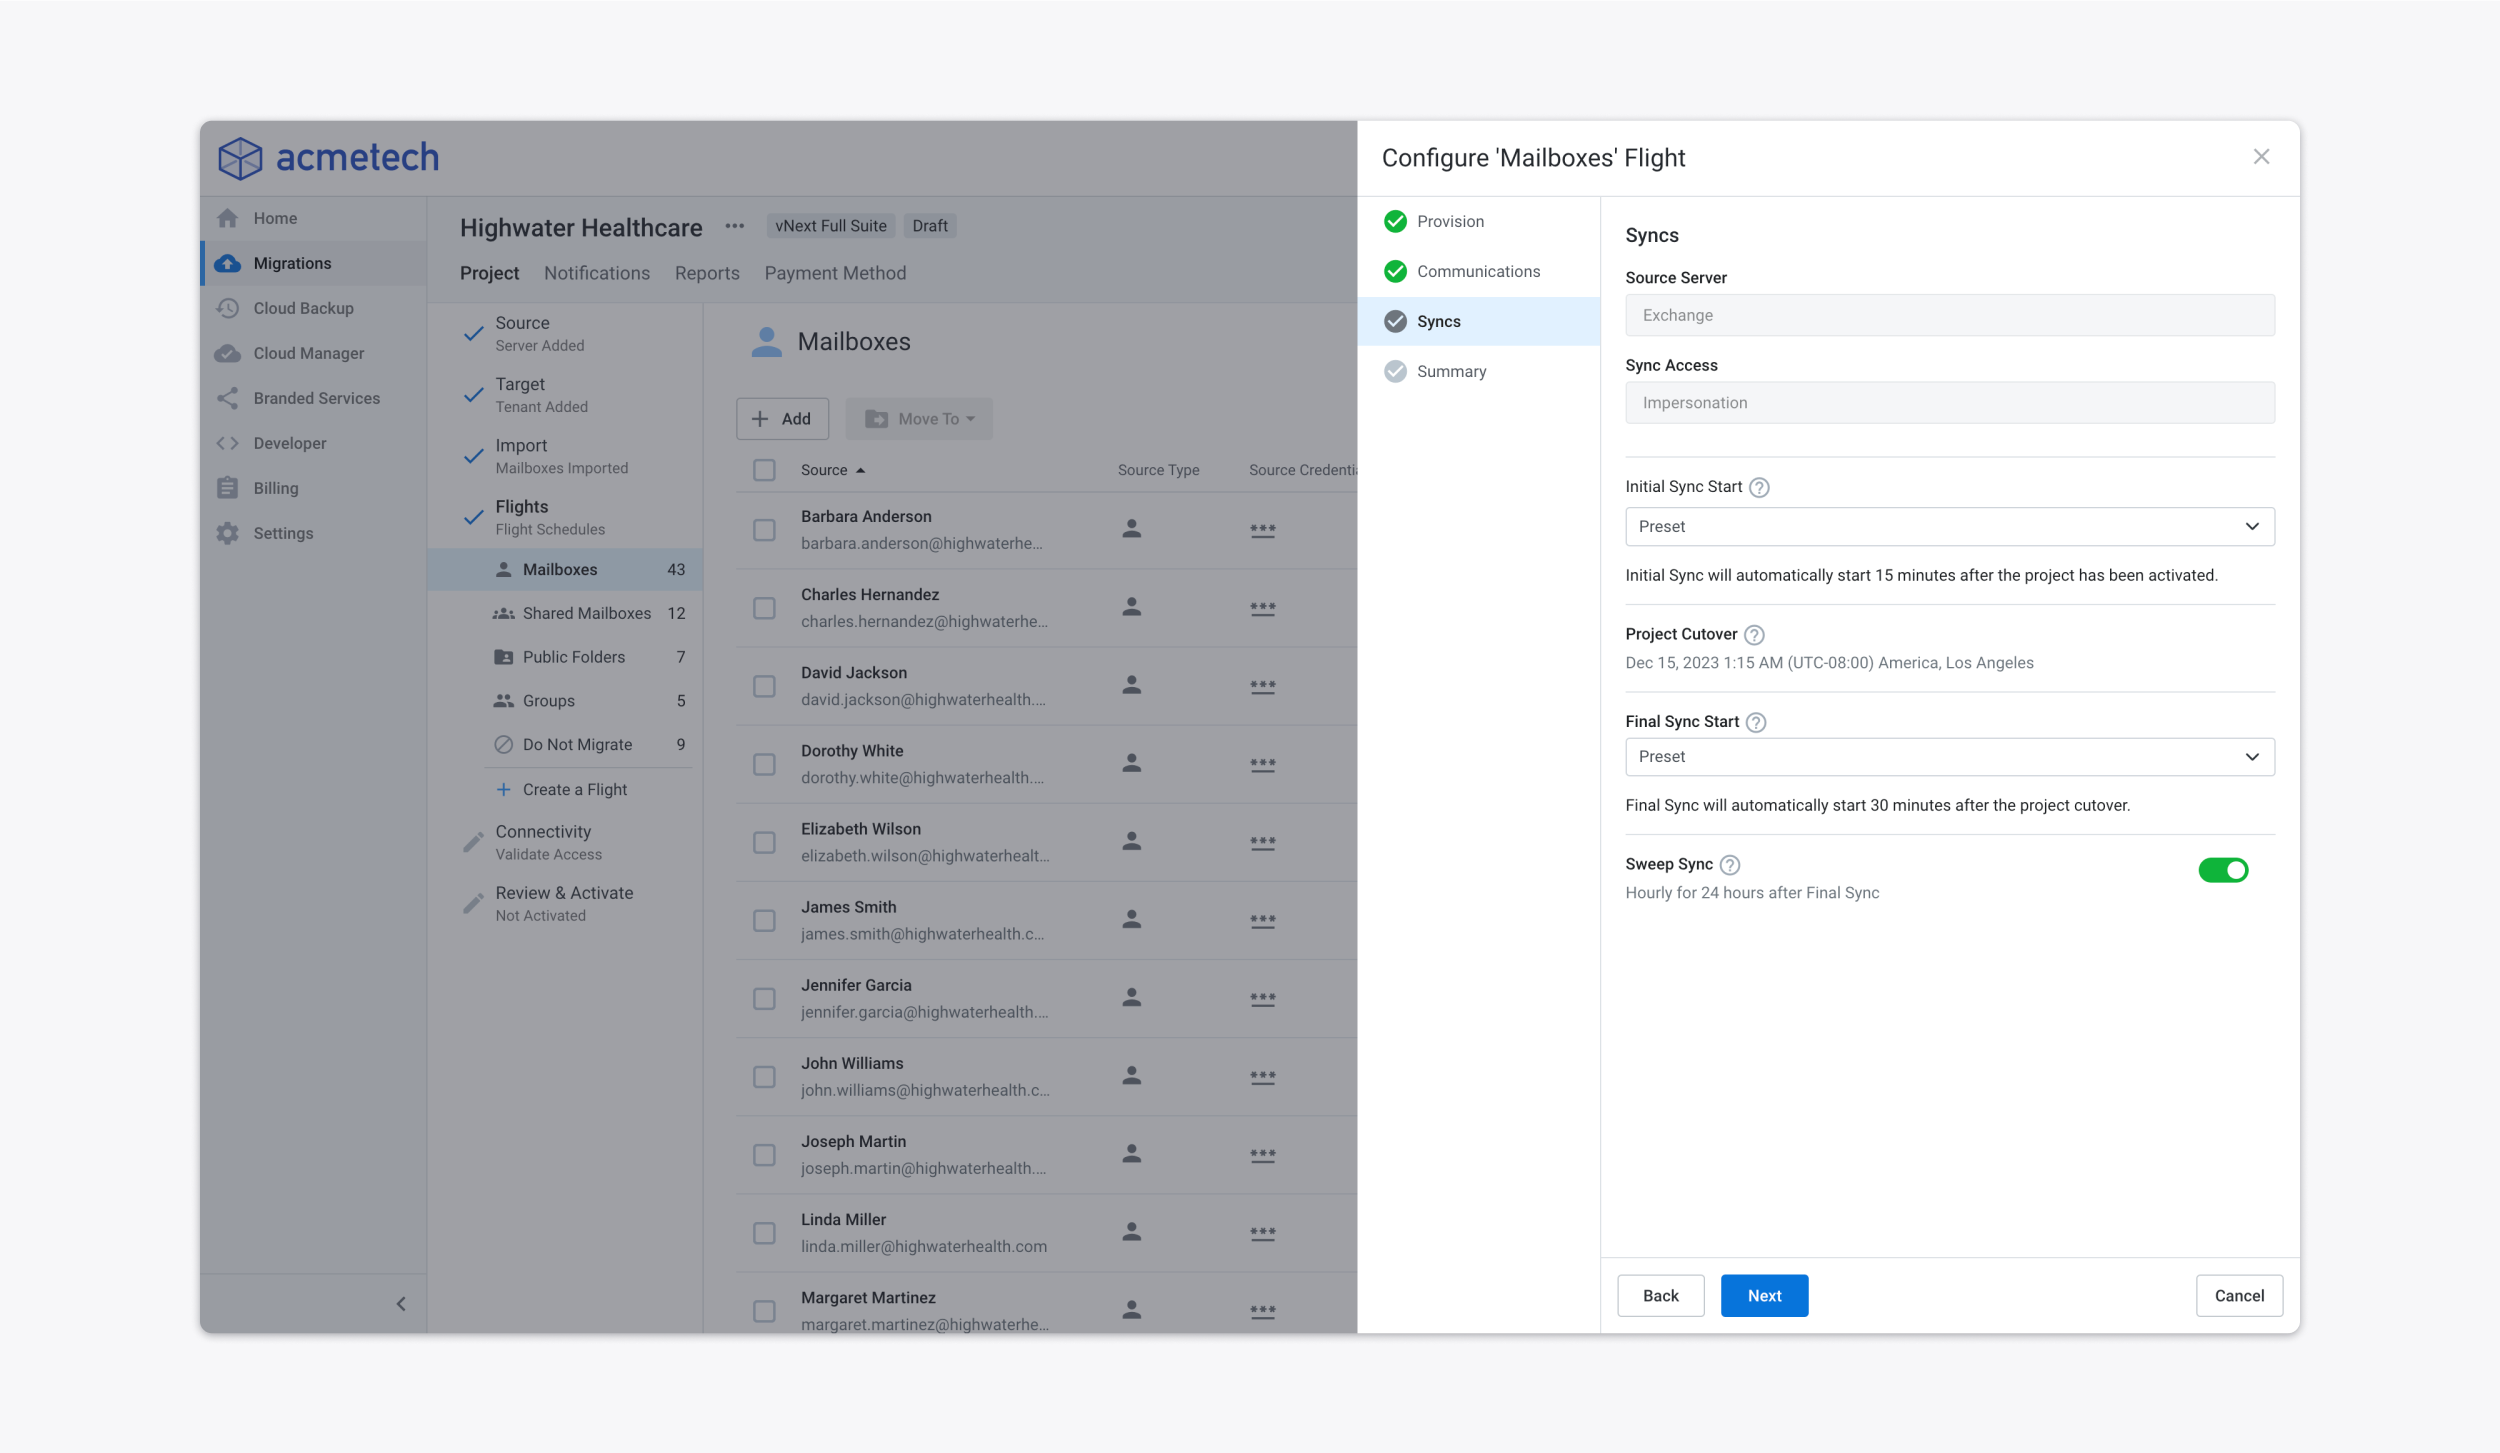
Task: Click the Public Folders folder icon
Action: (x=504, y=657)
